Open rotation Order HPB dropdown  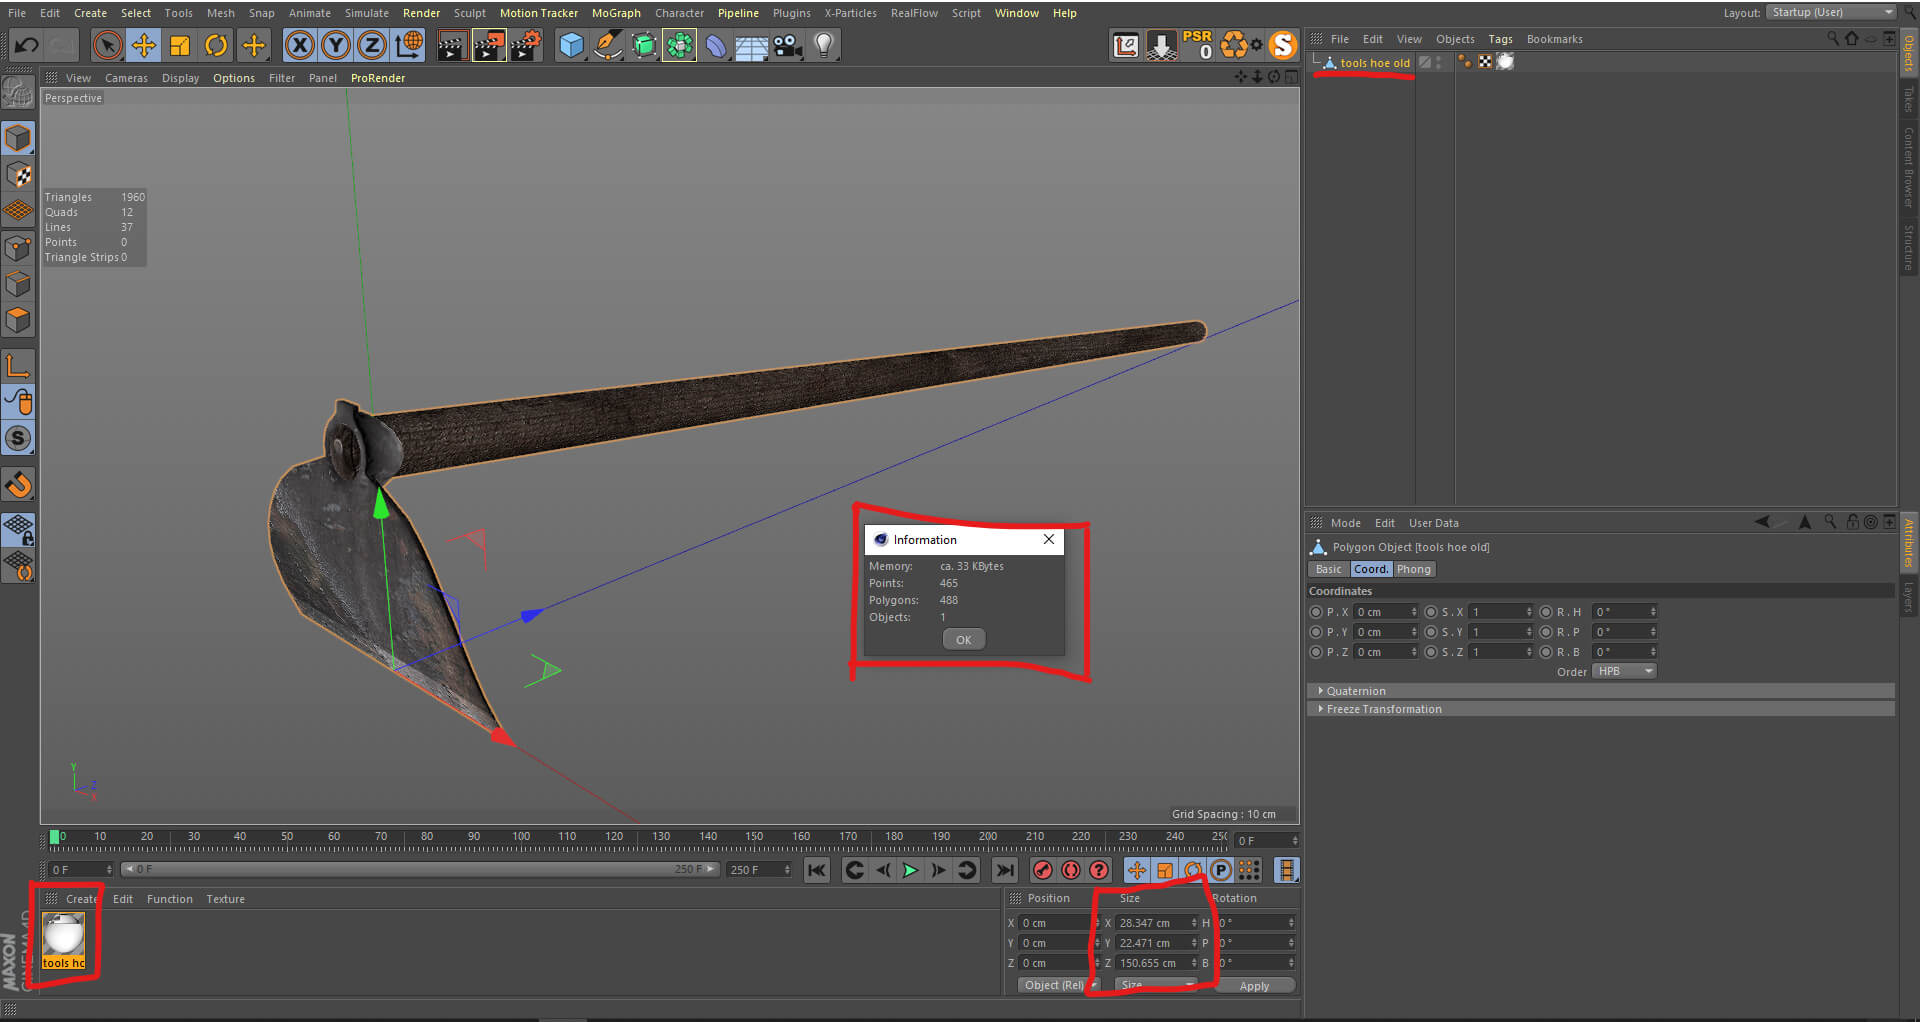[x=1624, y=671]
